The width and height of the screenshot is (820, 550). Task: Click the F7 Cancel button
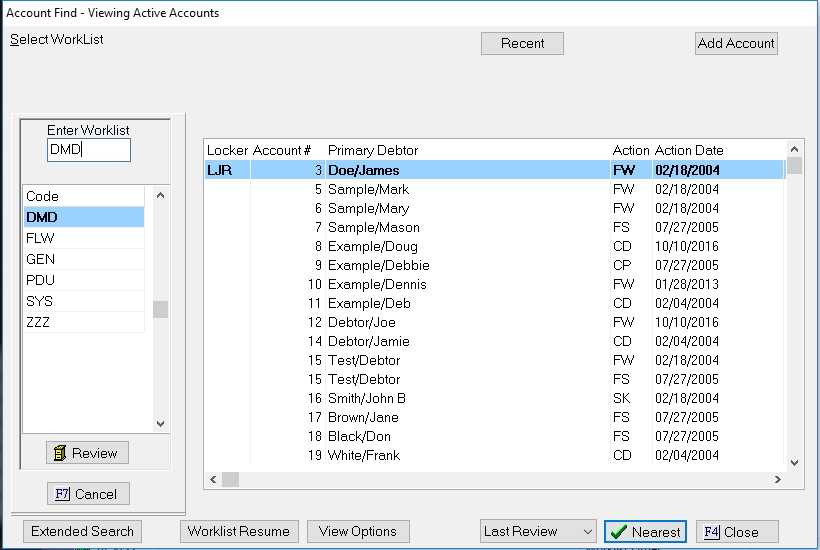[x=87, y=494]
